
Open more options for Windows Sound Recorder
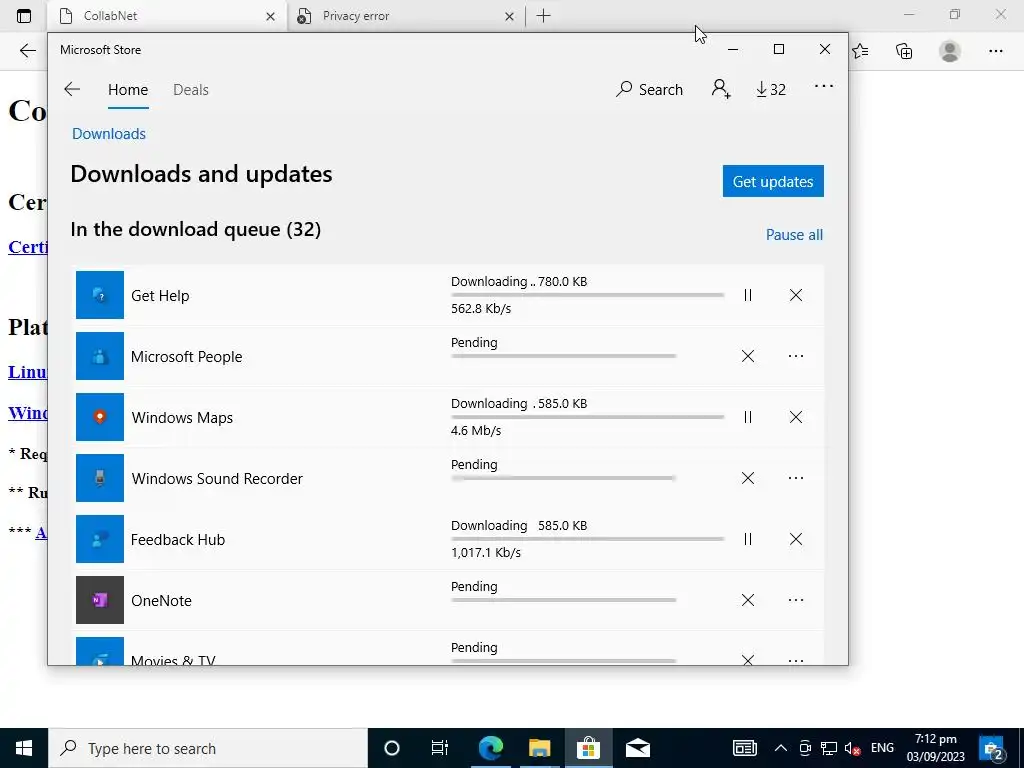[795, 478]
